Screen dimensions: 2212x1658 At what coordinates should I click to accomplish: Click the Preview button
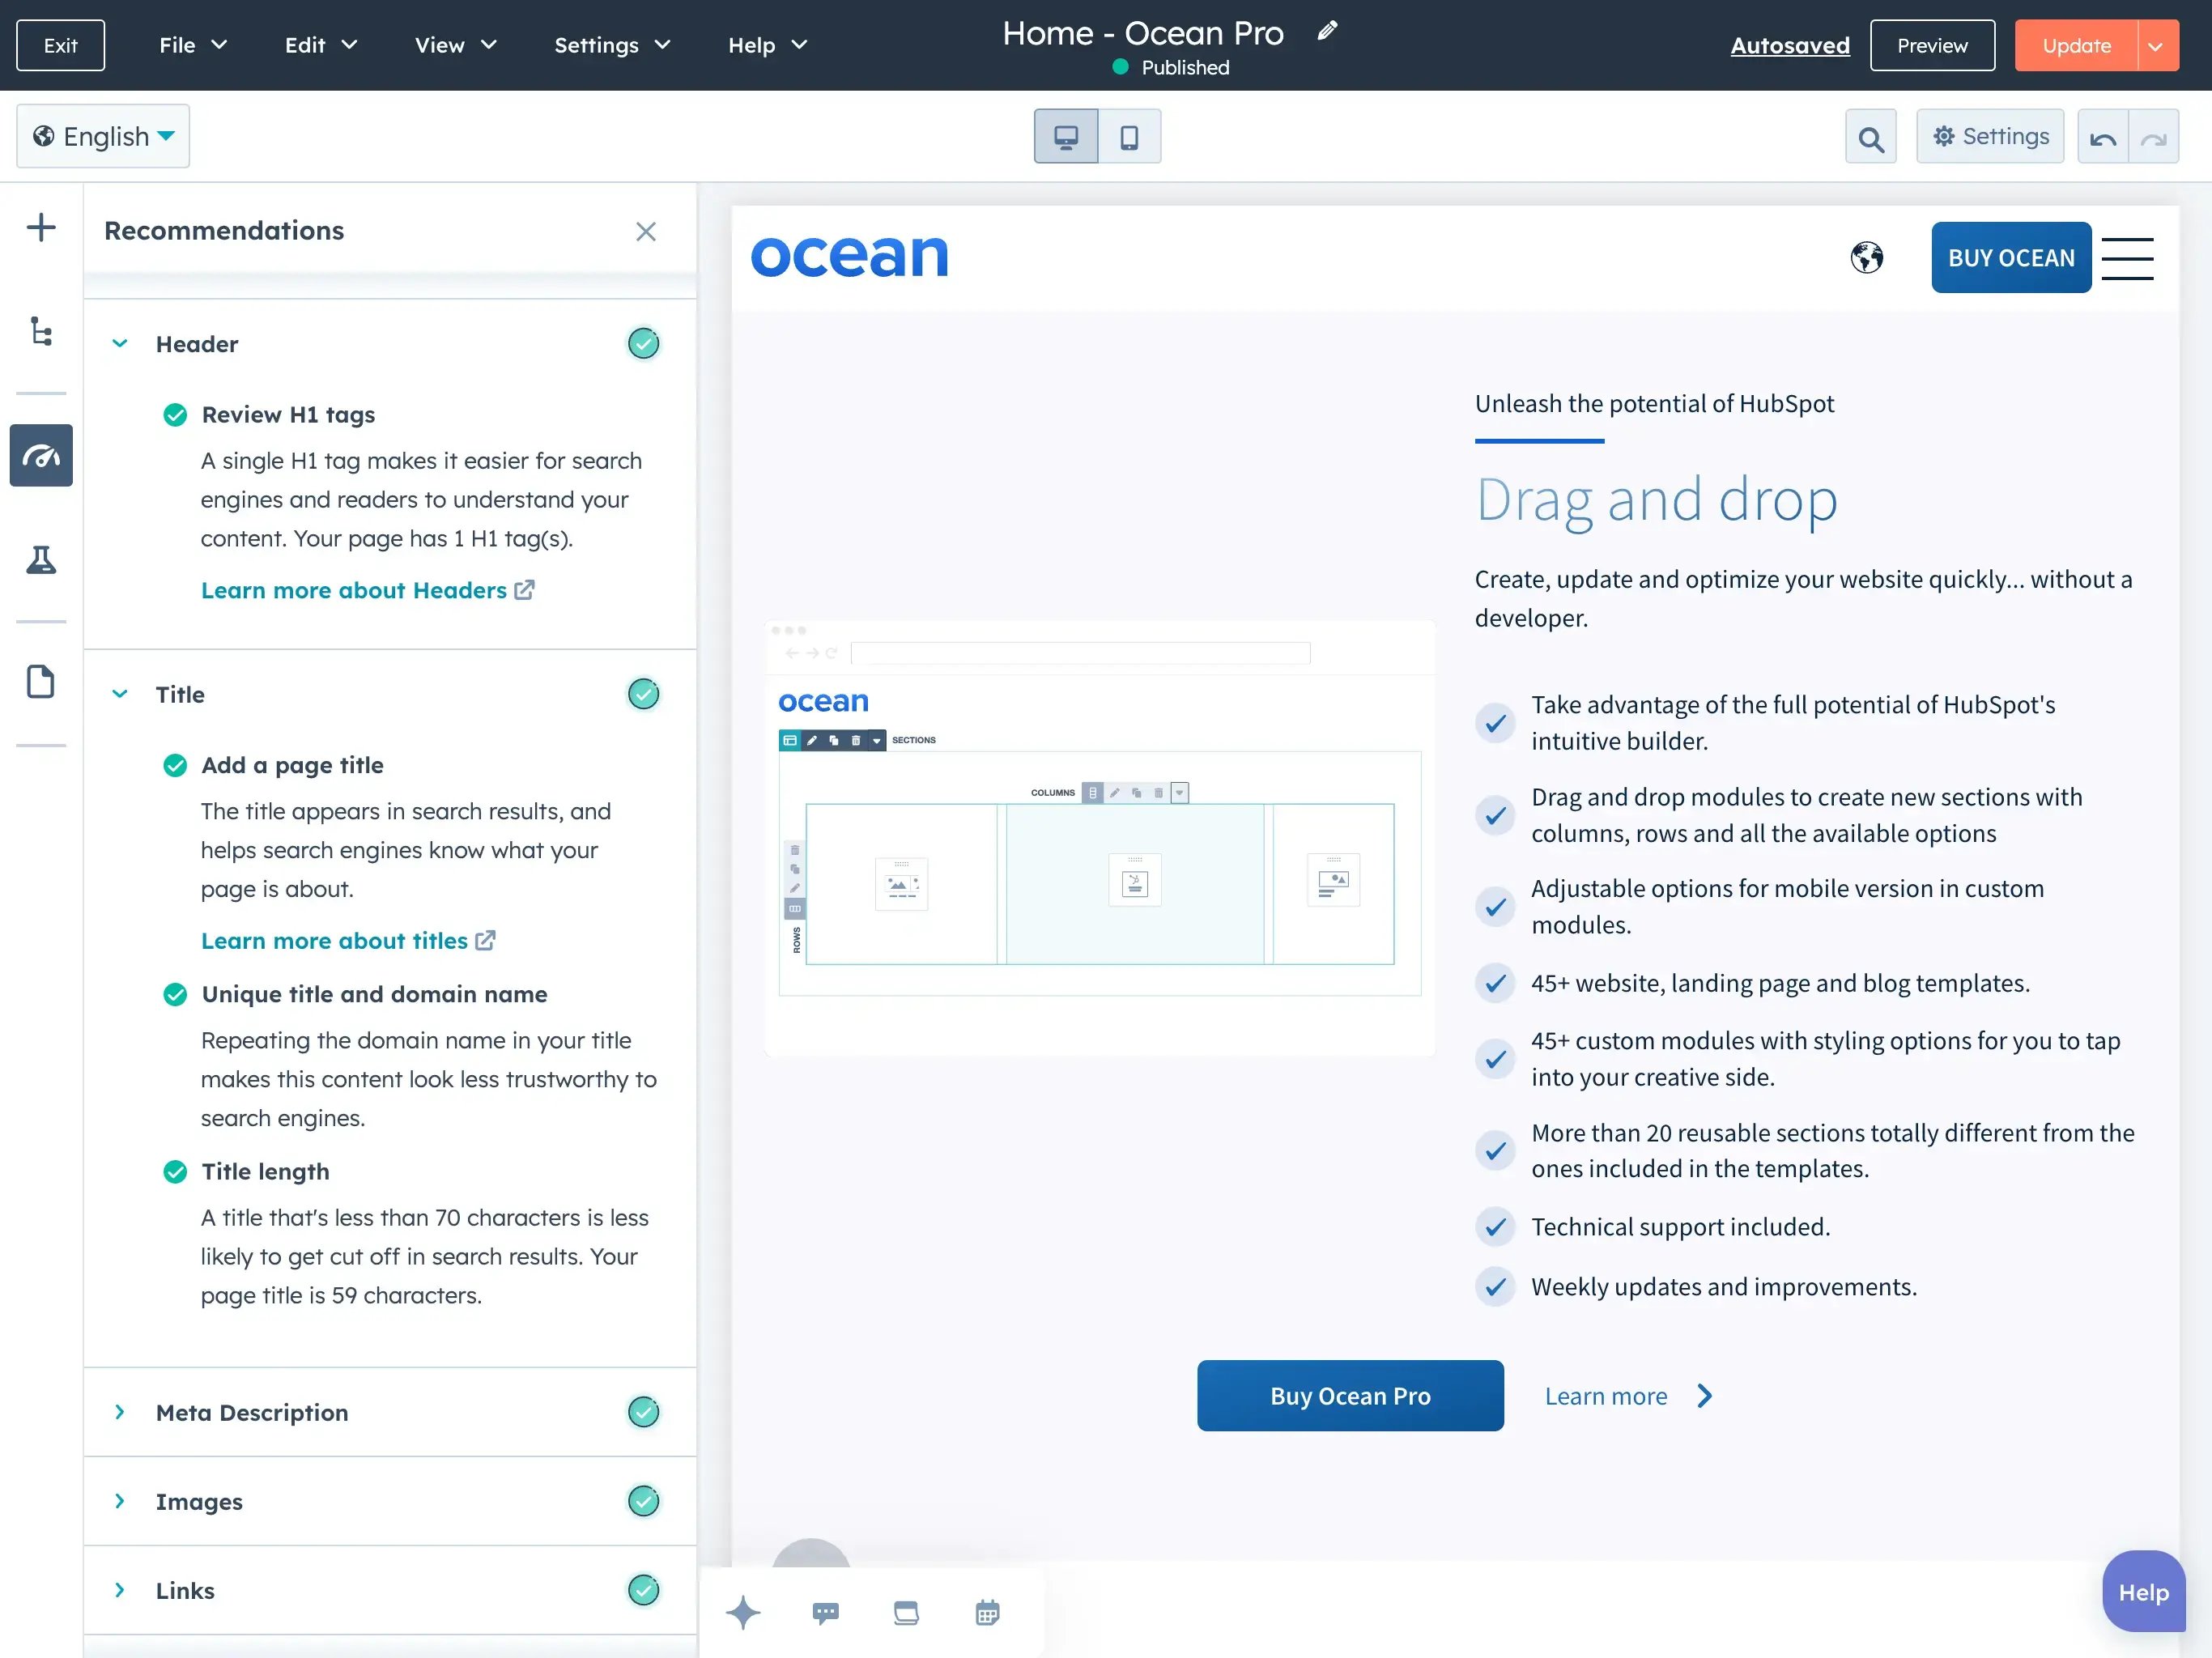[1932, 44]
